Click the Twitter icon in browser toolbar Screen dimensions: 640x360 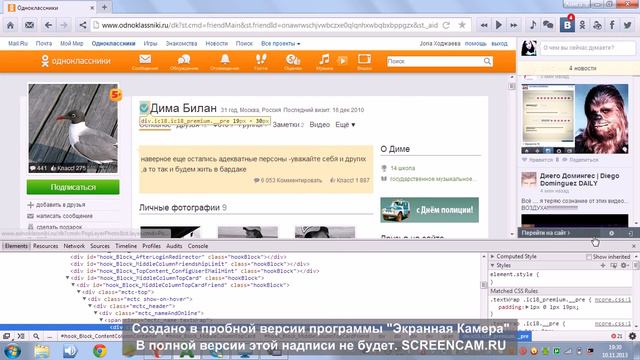coord(627,25)
